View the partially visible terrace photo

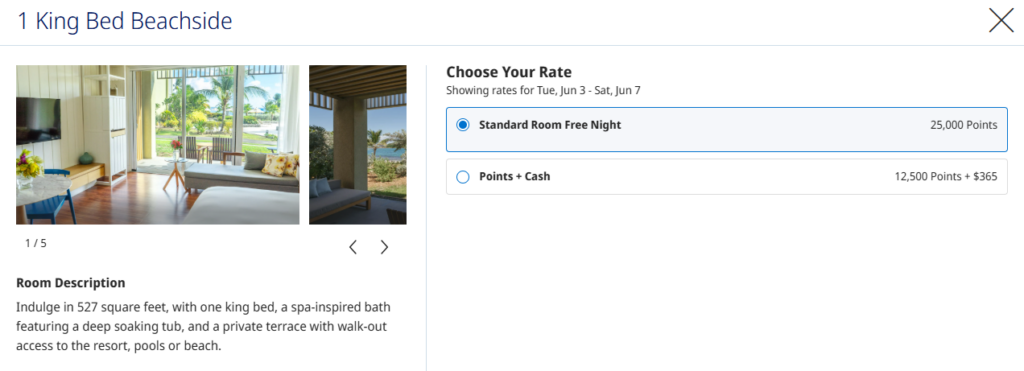[x=358, y=144]
